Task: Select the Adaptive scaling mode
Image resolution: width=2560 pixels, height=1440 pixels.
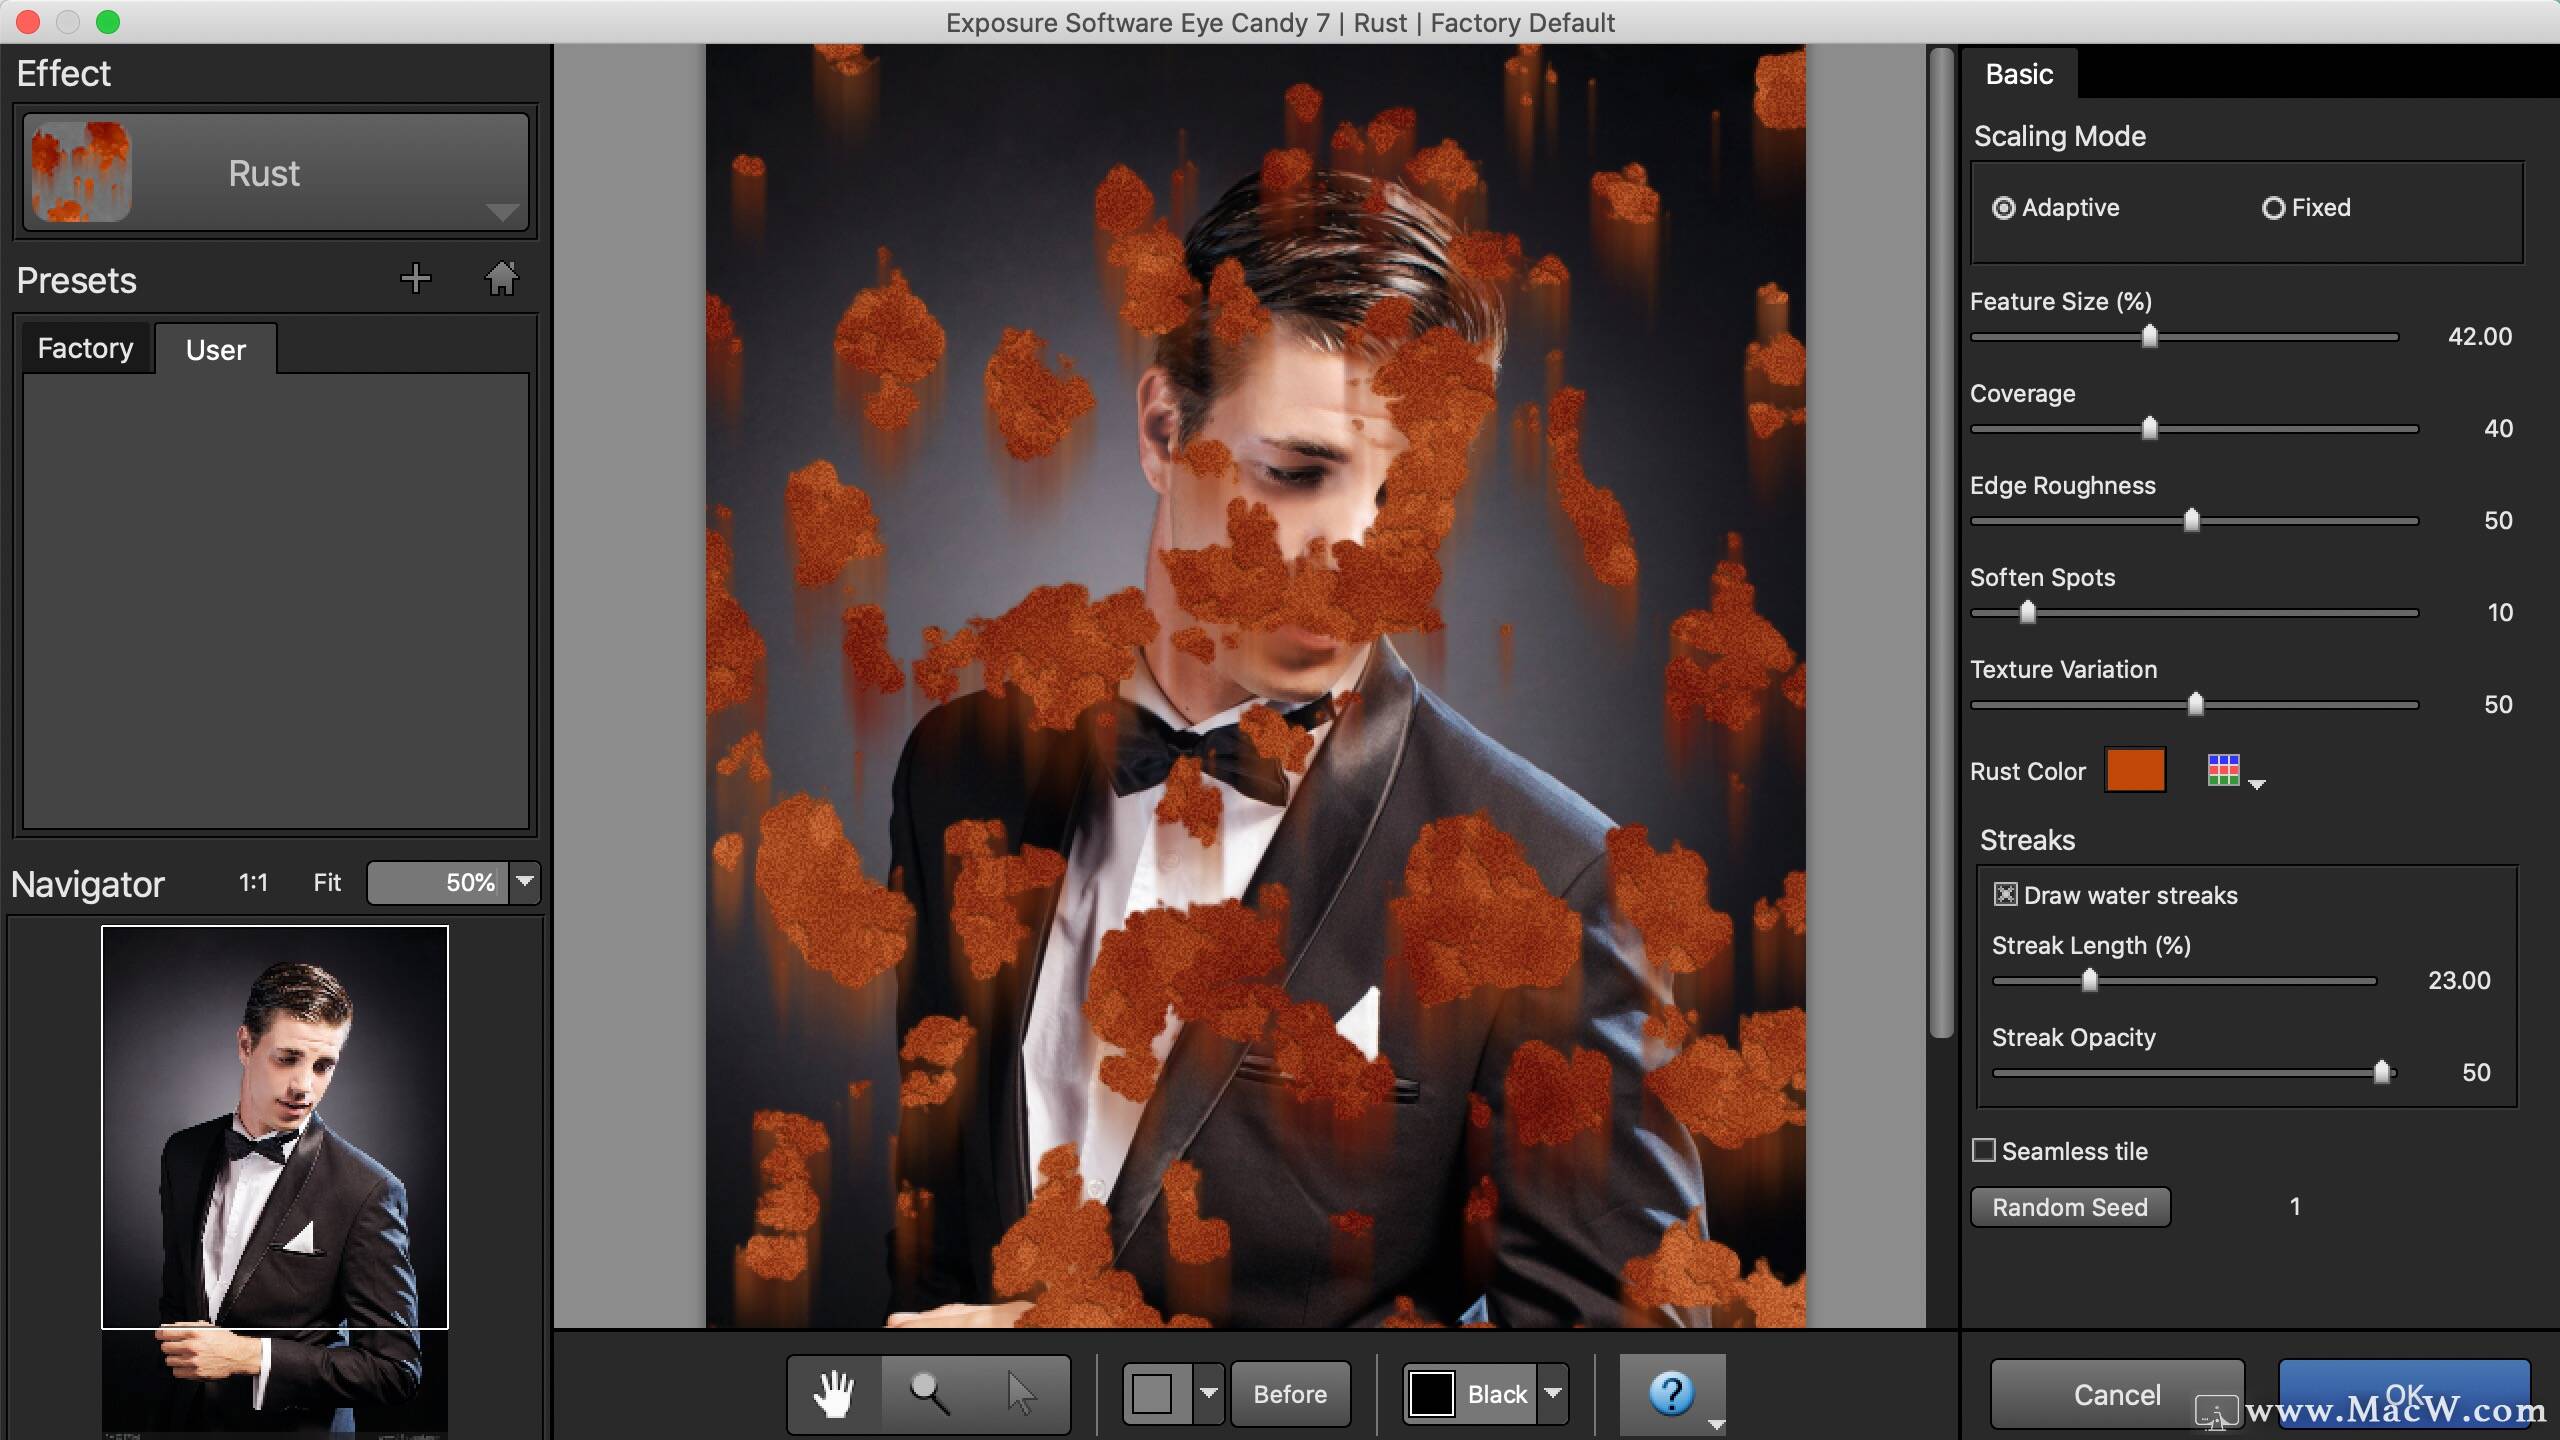Action: click(x=2003, y=208)
